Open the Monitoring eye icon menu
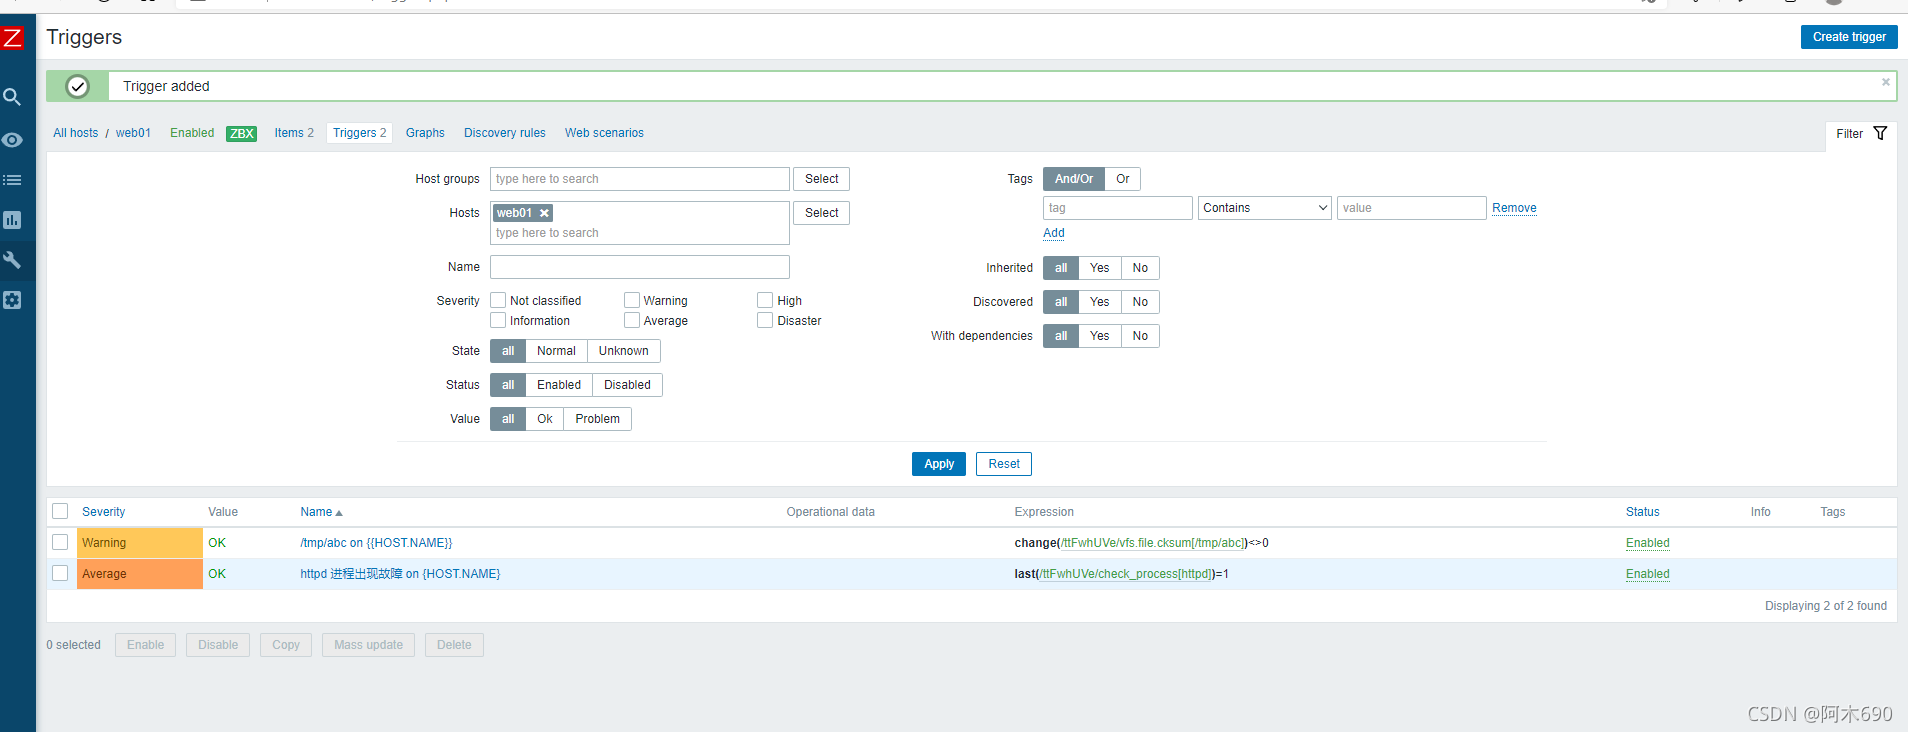Screen dimensions: 1908x732 coord(12,140)
